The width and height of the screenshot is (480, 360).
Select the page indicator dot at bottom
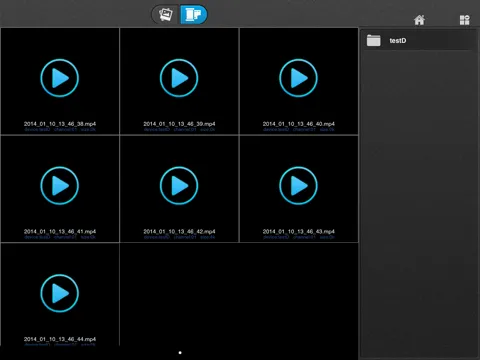[180, 353]
